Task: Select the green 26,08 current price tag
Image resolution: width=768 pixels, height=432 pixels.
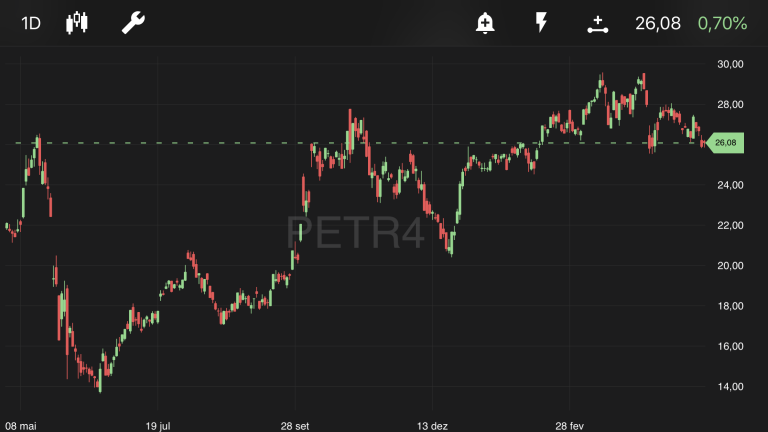Action: [725, 143]
